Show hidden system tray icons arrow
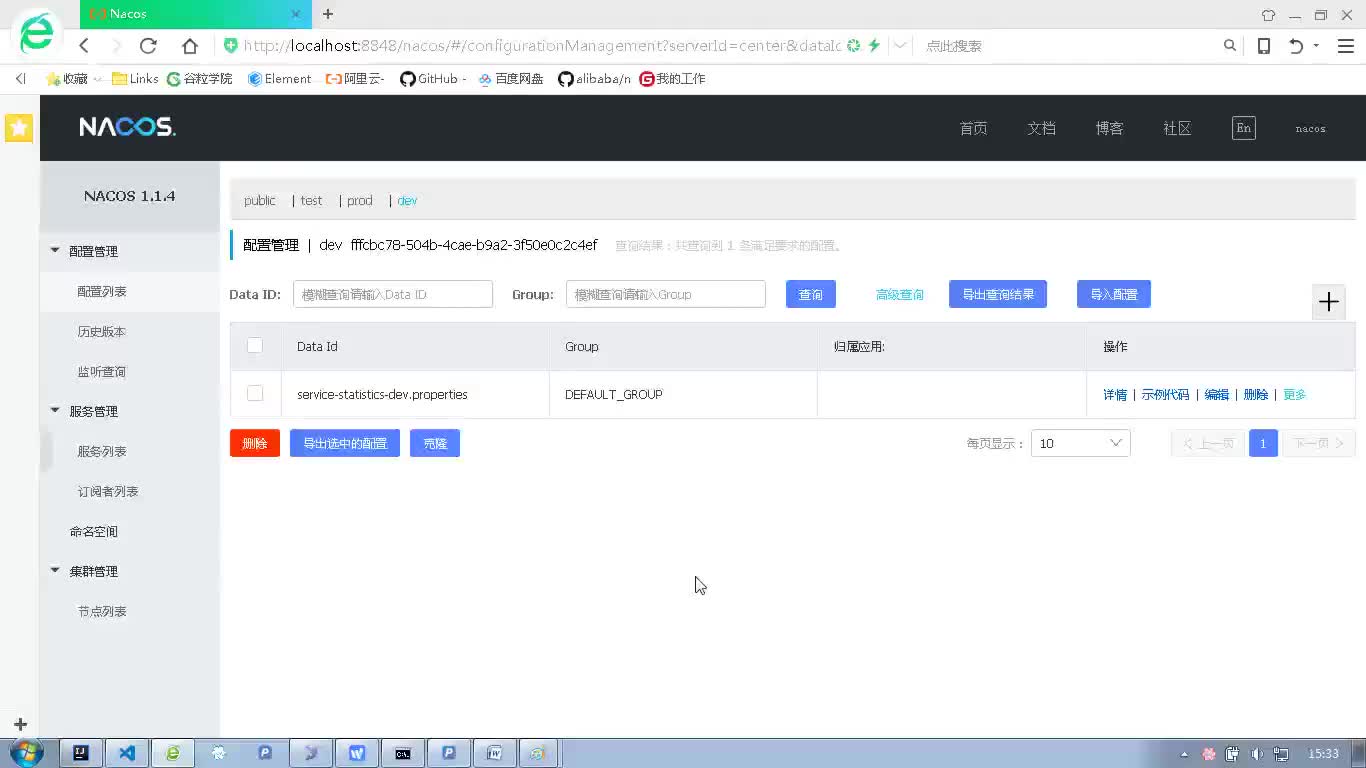This screenshot has width=1366, height=768. [1185, 754]
